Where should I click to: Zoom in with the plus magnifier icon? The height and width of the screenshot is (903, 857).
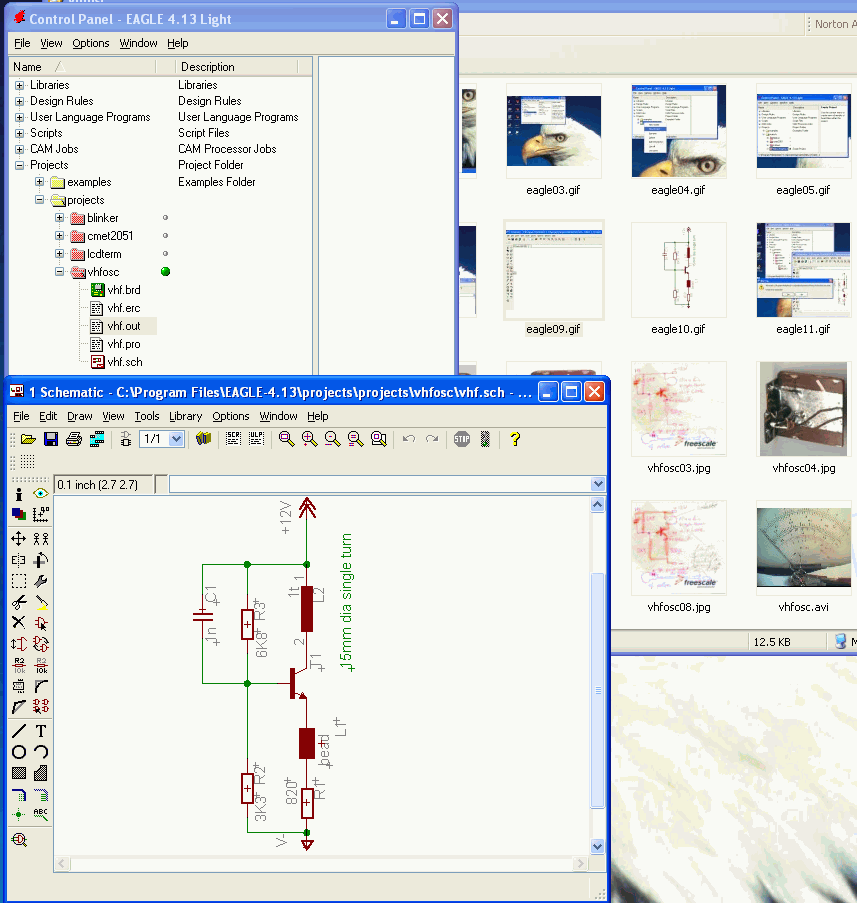pos(309,439)
